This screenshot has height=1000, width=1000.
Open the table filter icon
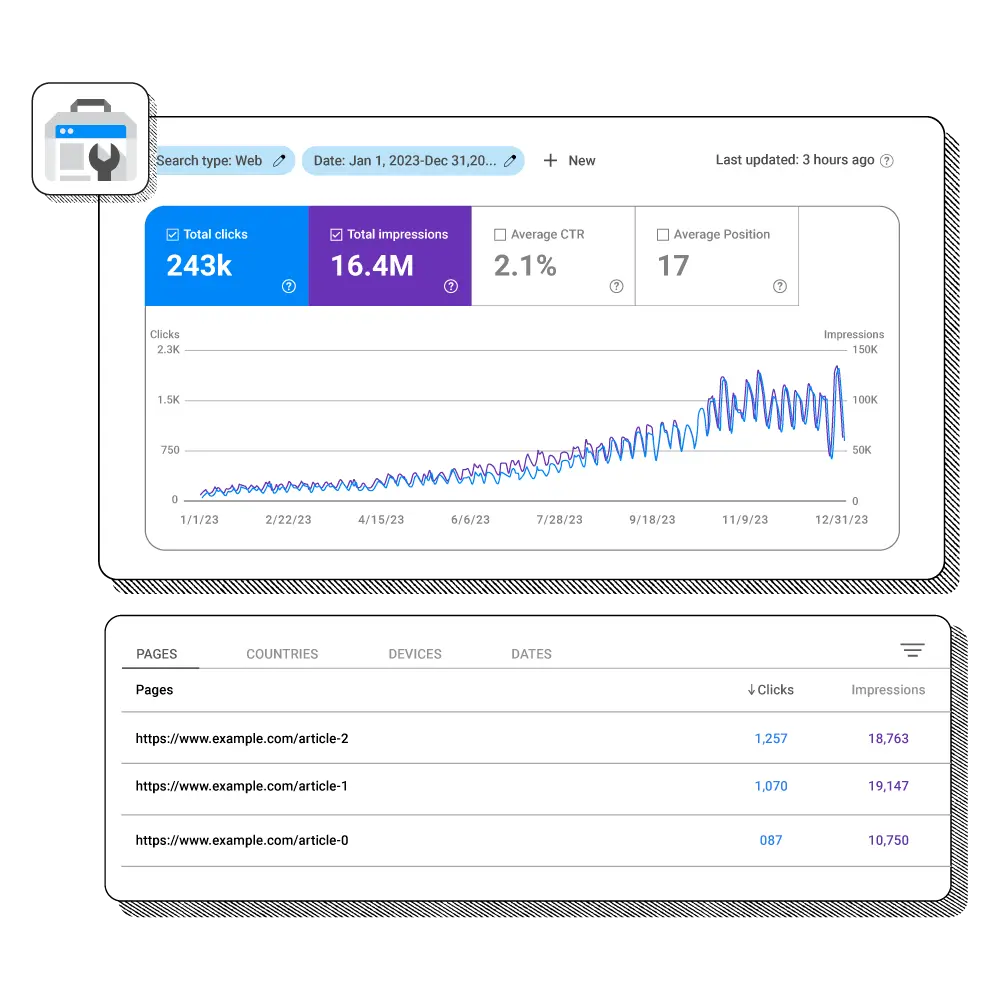point(912,649)
